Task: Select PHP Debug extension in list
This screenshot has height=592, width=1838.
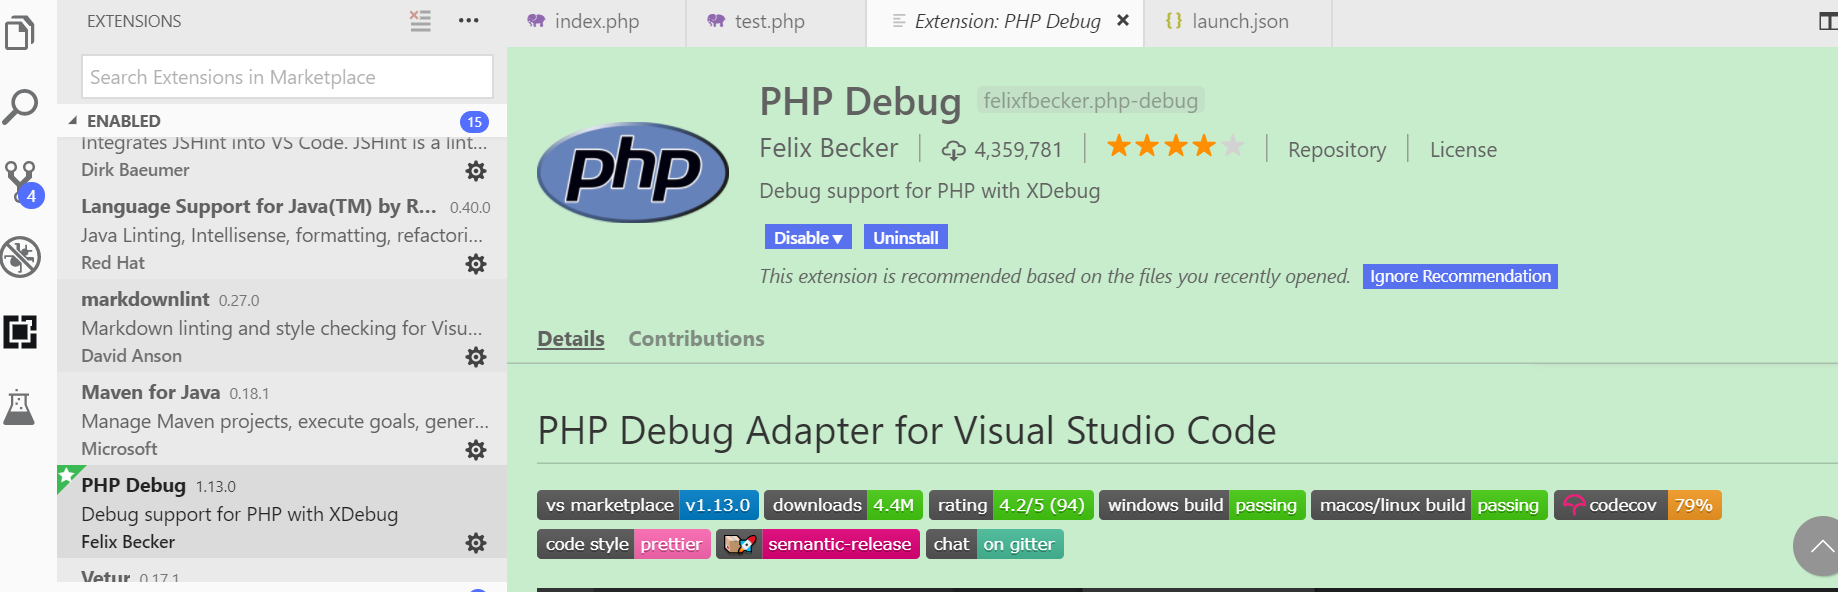Action: coord(282,512)
